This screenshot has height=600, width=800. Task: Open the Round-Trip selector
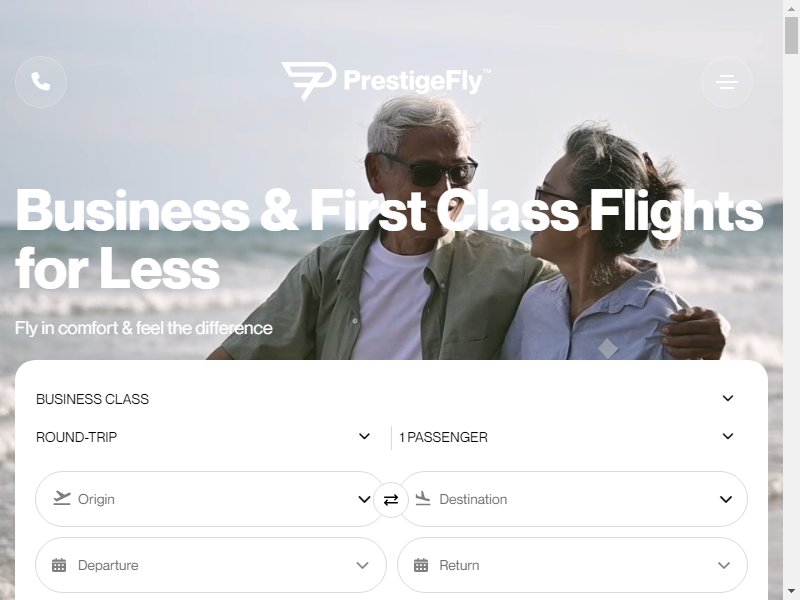coord(204,437)
